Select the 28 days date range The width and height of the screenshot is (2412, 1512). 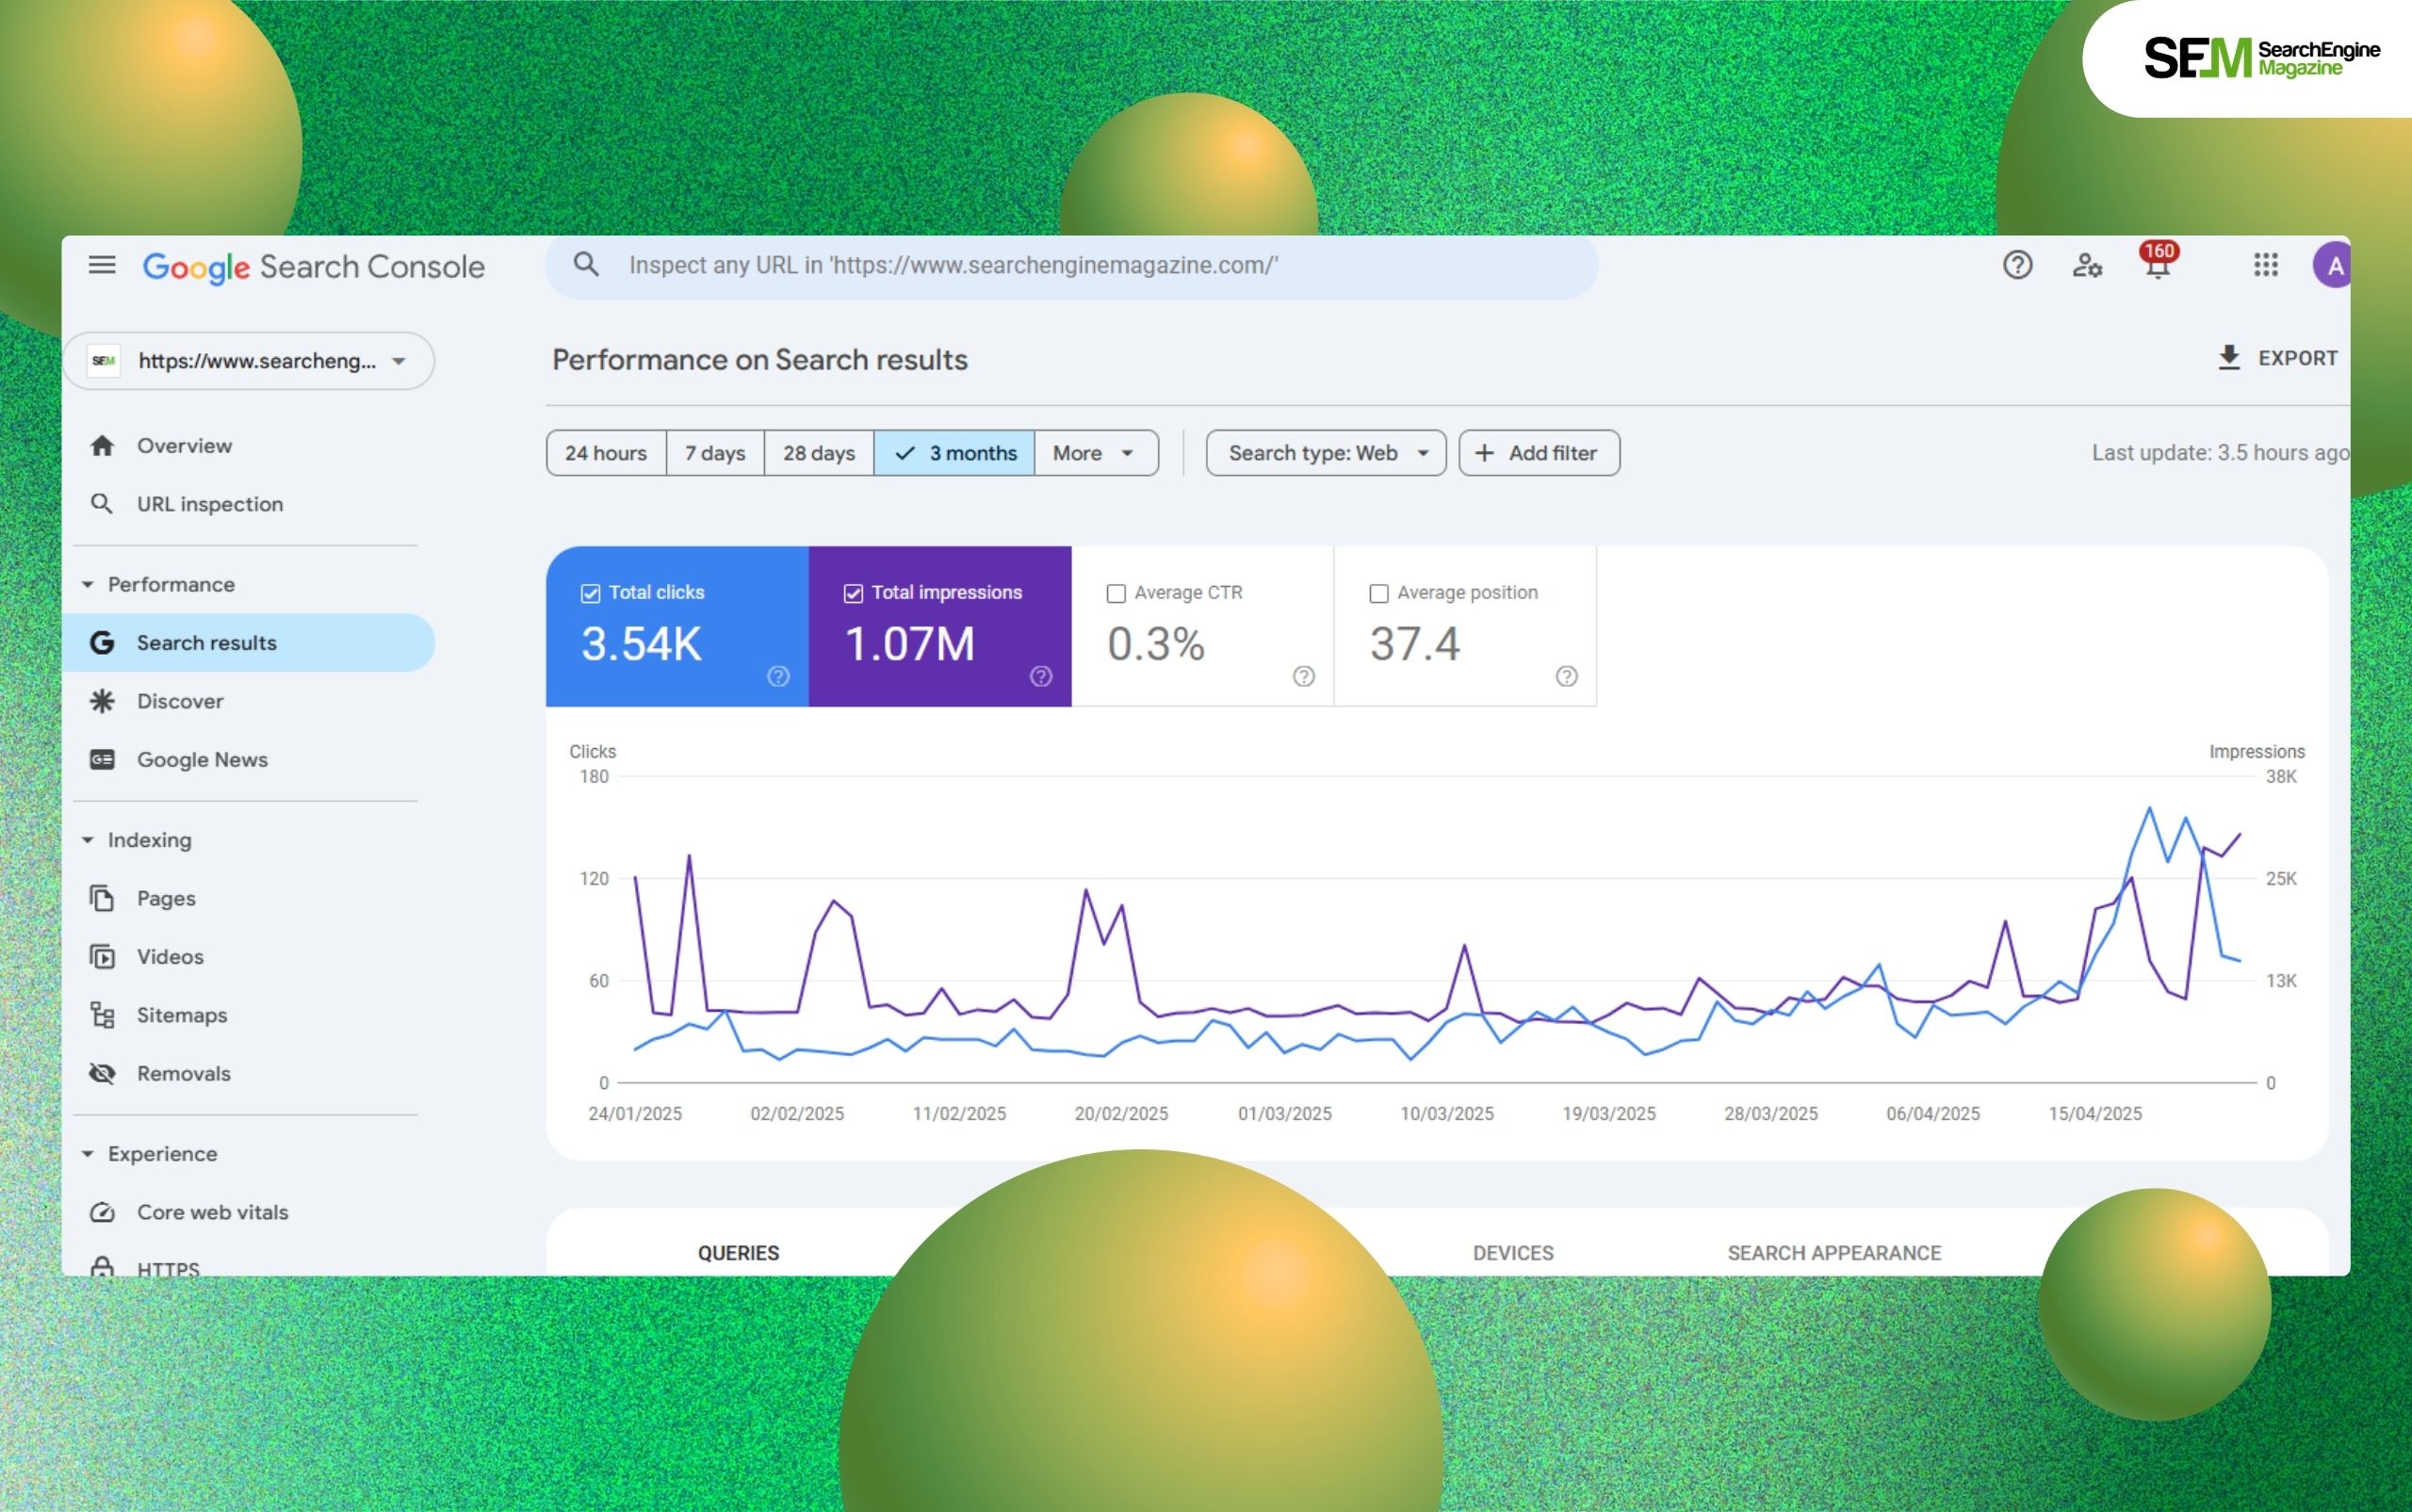pyautogui.click(x=819, y=453)
